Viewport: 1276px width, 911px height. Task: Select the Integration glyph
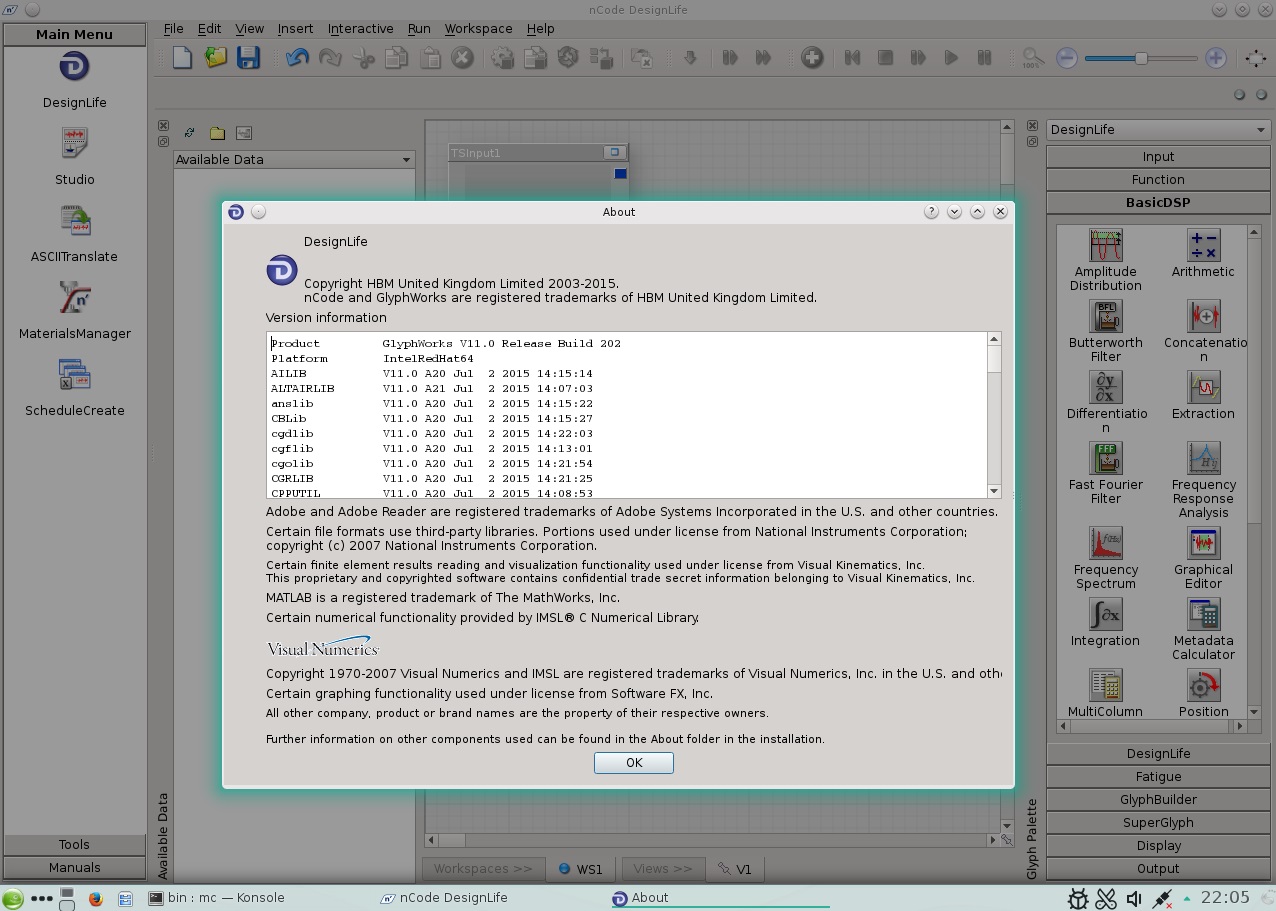(x=1105, y=622)
